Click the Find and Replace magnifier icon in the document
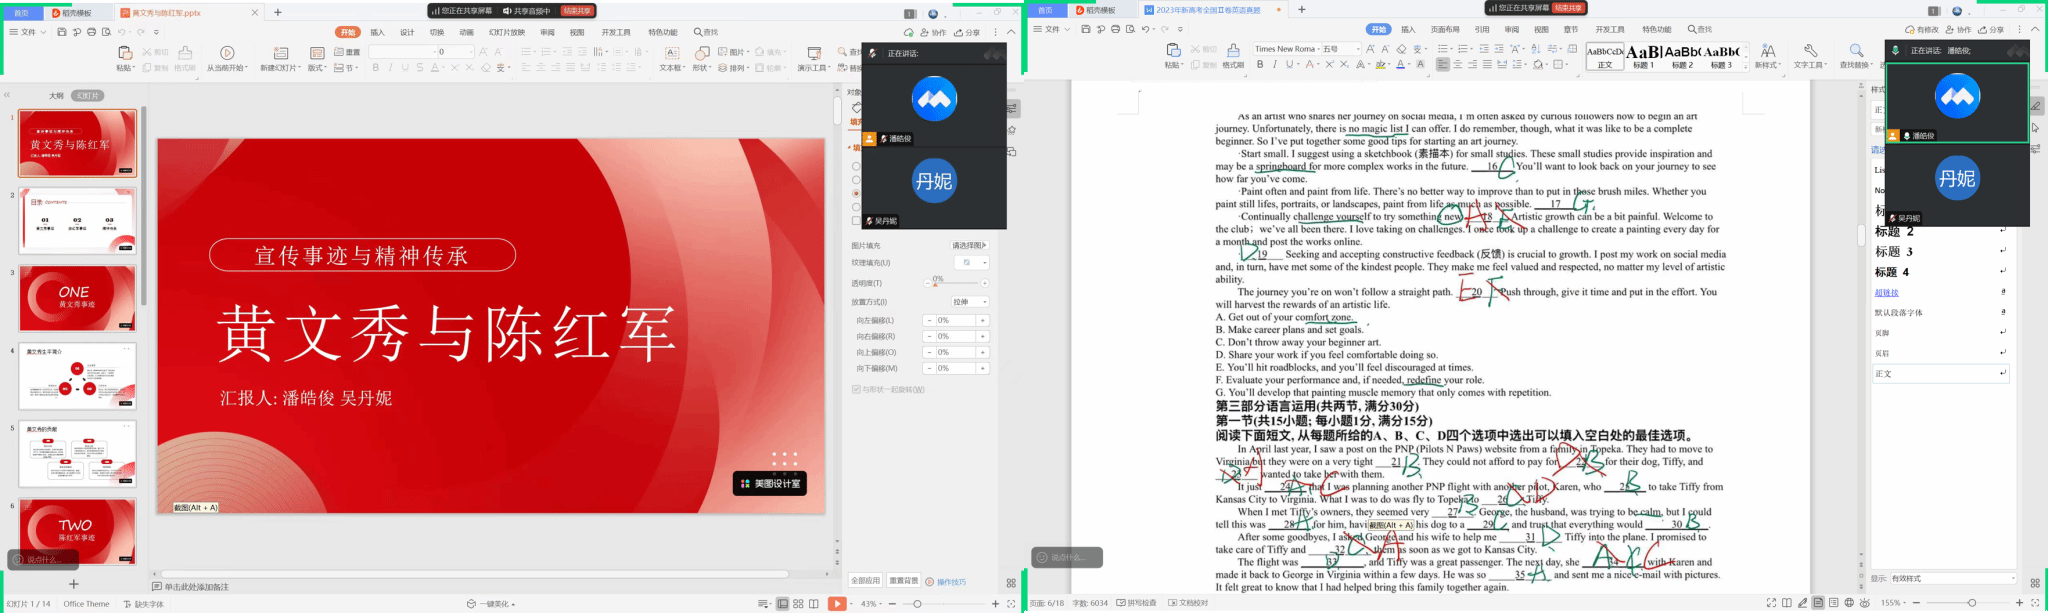Image resolution: width=2048 pixels, height=613 pixels. coord(1856,51)
